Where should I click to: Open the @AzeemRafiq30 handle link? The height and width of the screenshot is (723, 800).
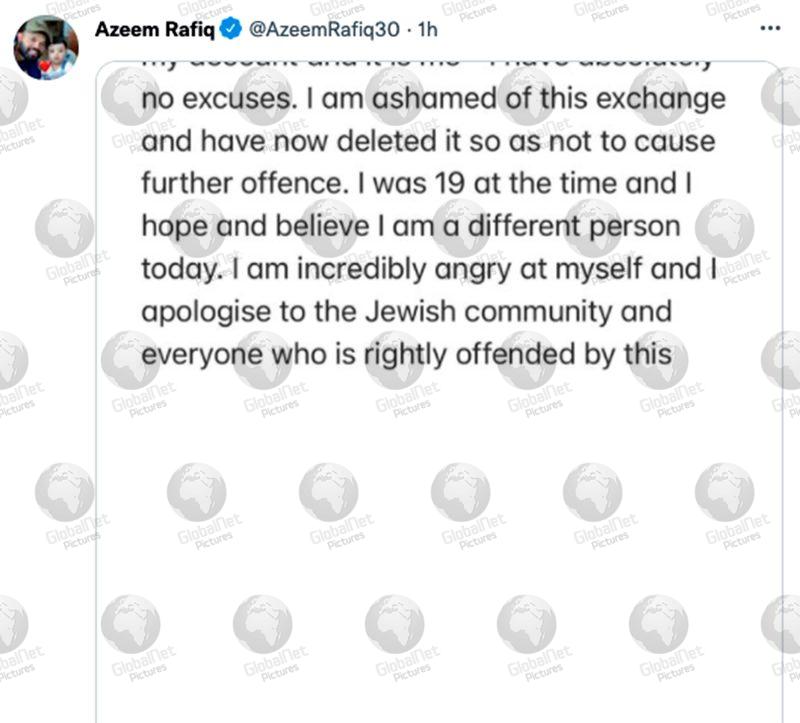[324, 29]
